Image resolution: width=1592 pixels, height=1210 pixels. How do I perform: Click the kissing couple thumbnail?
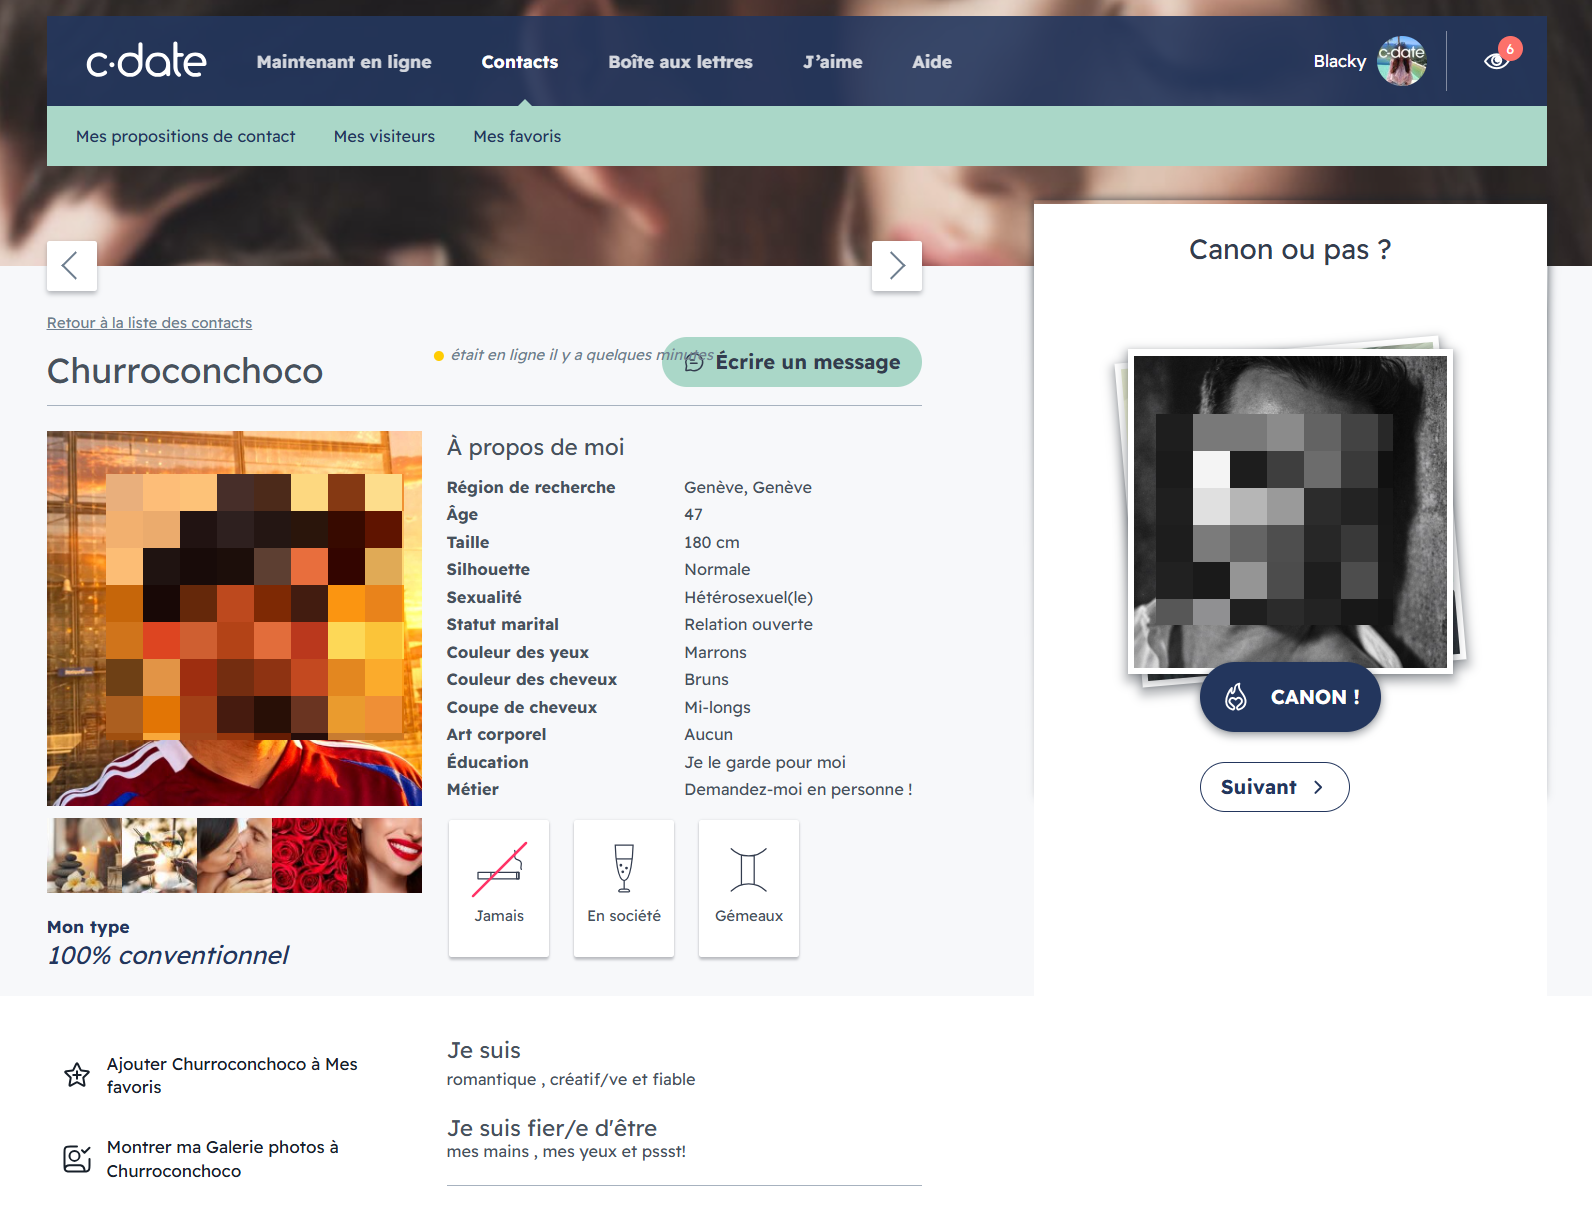tap(234, 855)
